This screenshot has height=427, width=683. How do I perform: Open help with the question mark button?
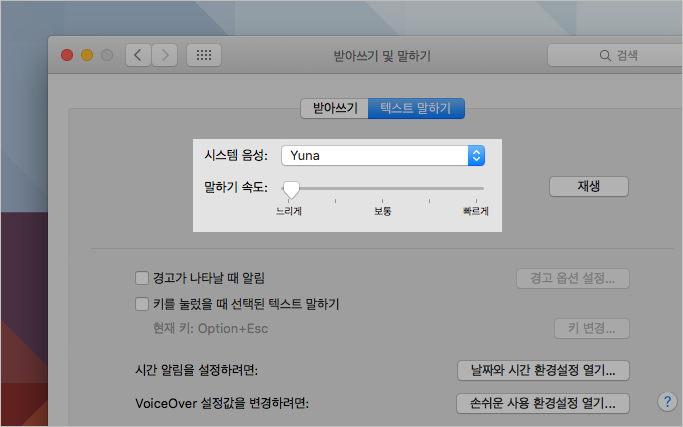pyautogui.click(x=667, y=402)
